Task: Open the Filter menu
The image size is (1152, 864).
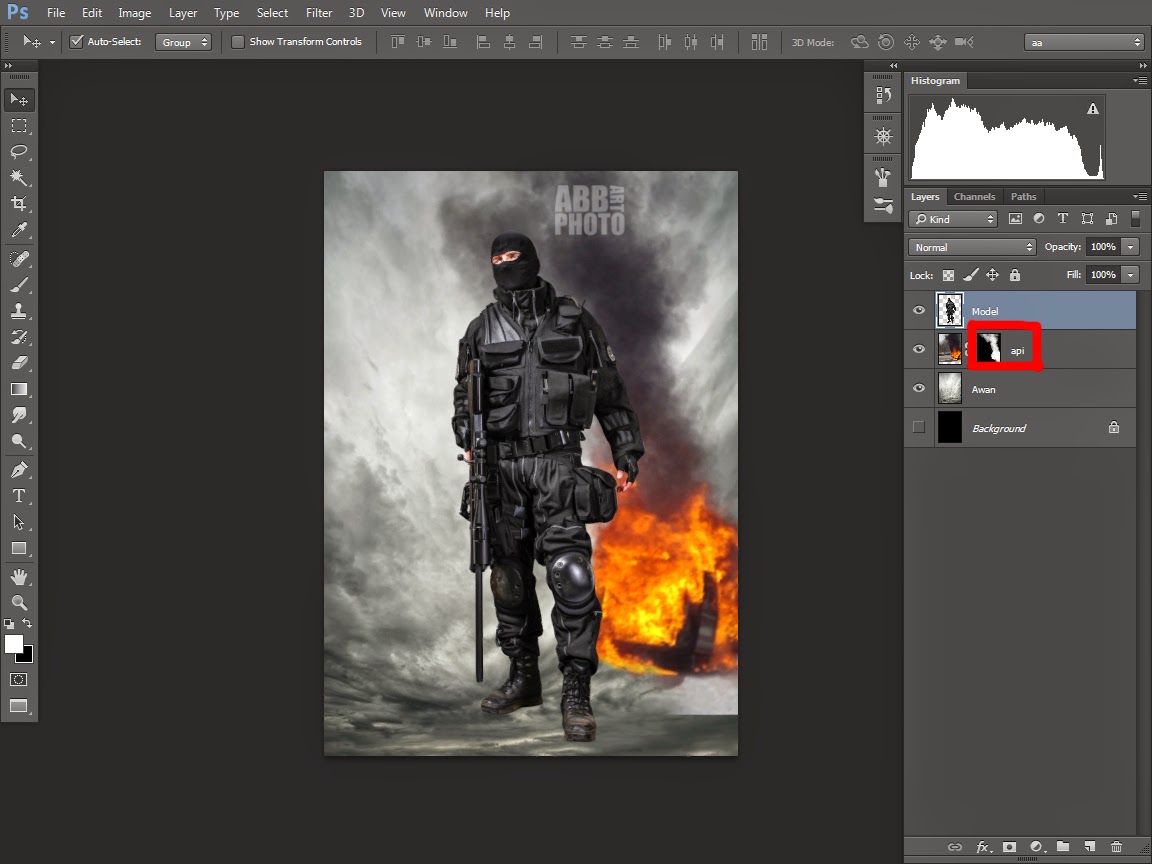Action: coord(319,13)
